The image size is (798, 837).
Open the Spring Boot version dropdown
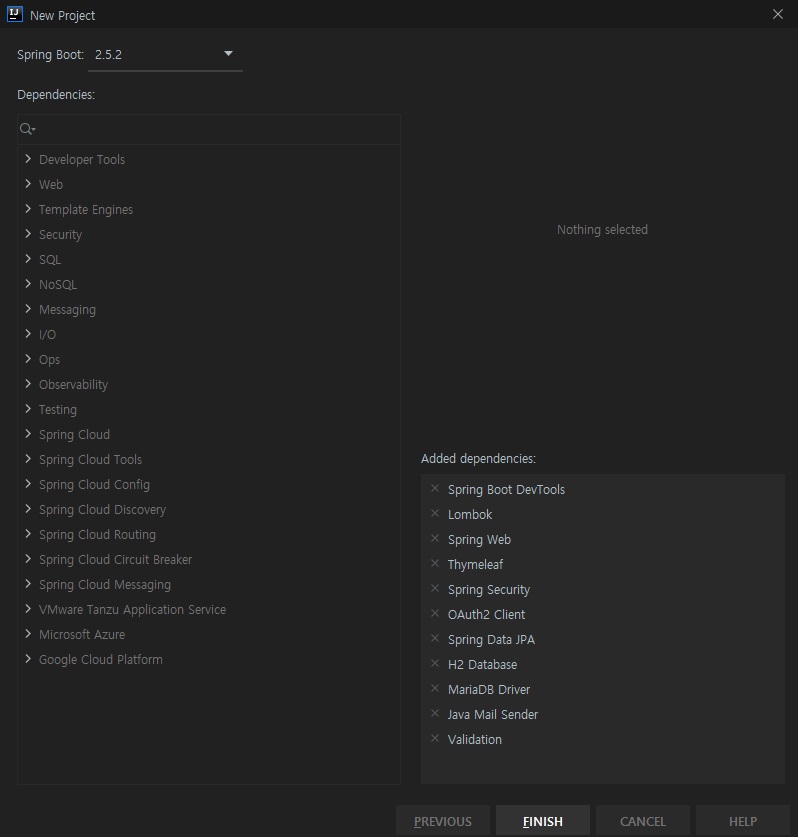[165, 54]
